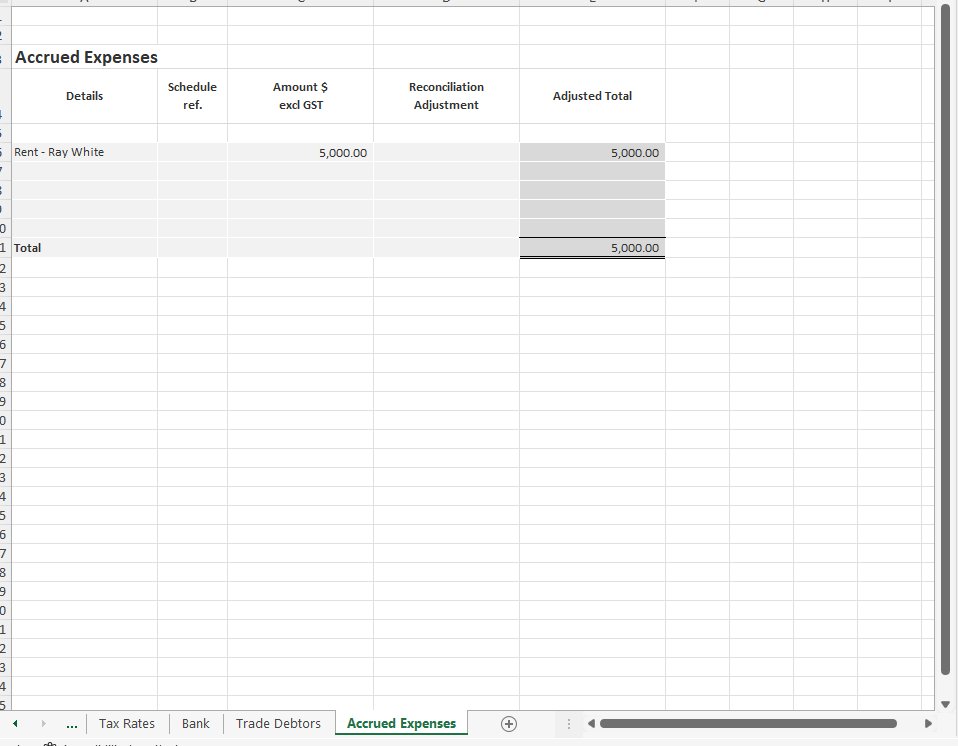The image size is (958, 746).
Task: Switch to the Tax Rates sheet
Action: (127, 723)
